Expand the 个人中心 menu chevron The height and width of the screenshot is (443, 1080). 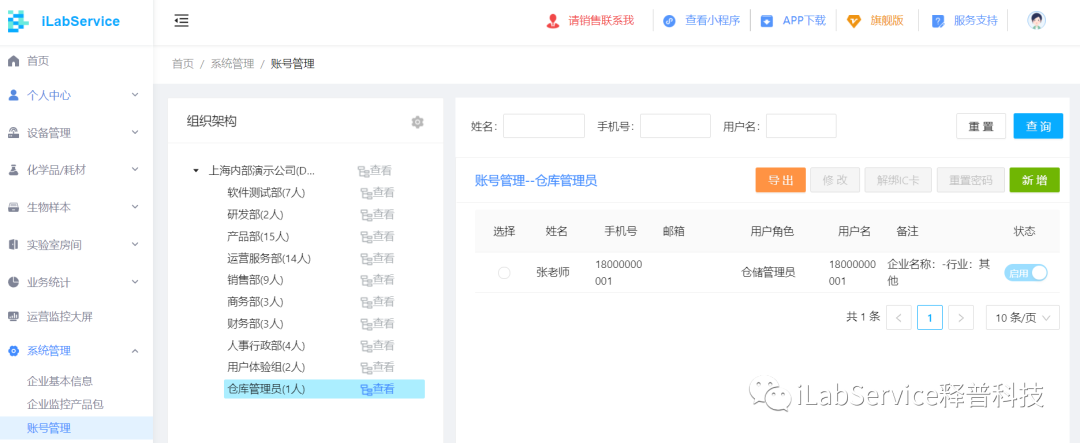[135, 95]
